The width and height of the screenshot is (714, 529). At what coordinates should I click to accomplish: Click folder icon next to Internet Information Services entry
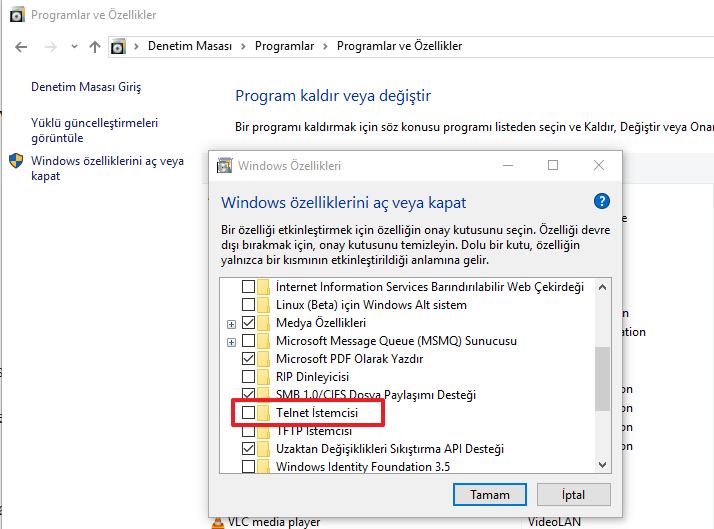(x=263, y=287)
